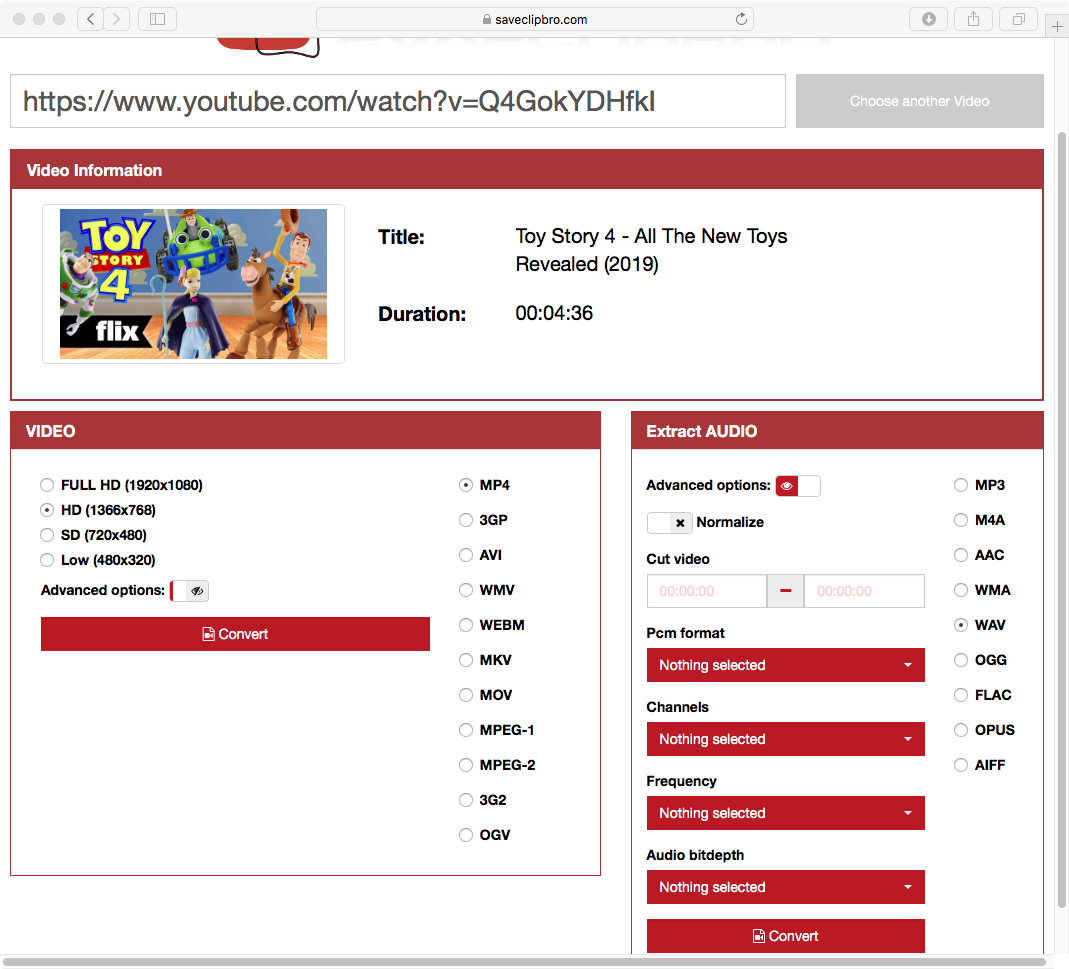
Task: Select AIFF audio format
Action: pyautogui.click(x=961, y=765)
